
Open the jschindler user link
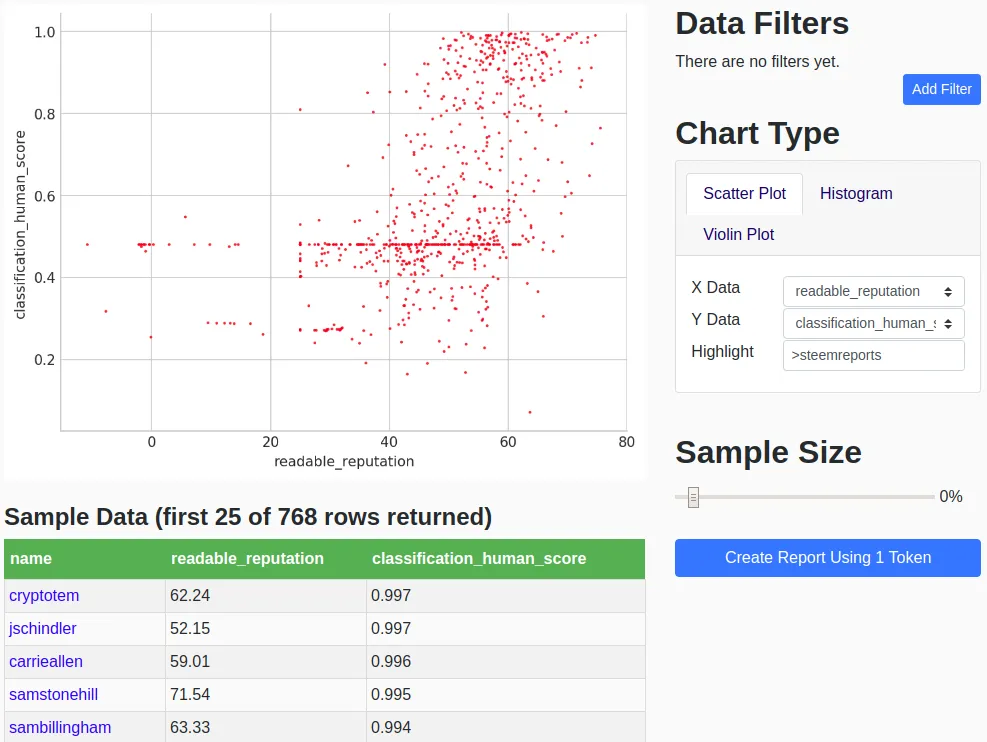[43, 628]
